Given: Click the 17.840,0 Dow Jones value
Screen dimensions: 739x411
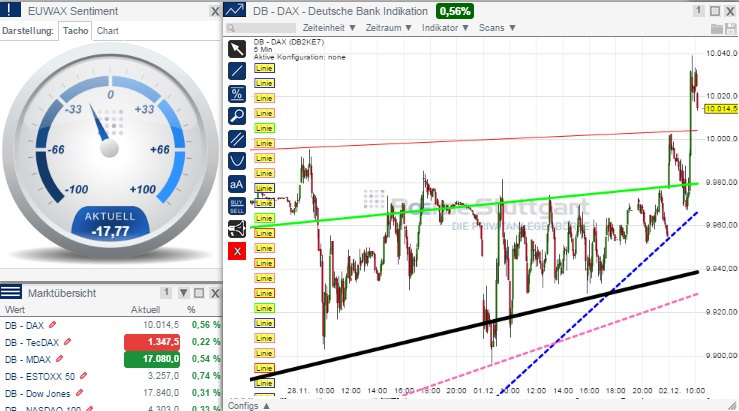Looking at the screenshot, I should coord(161,393).
